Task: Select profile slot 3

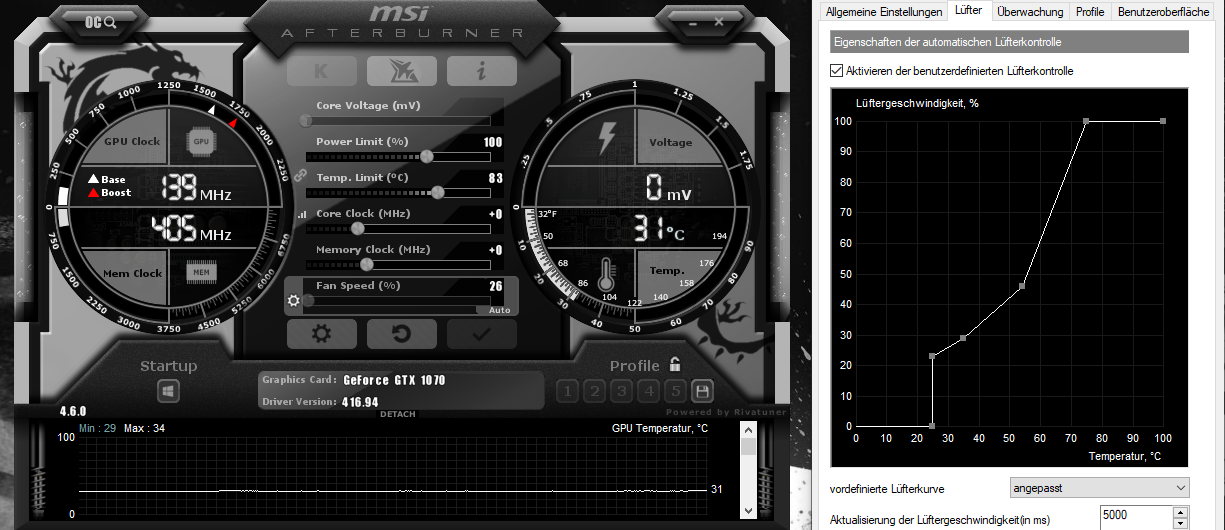Action: pos(621,391)
